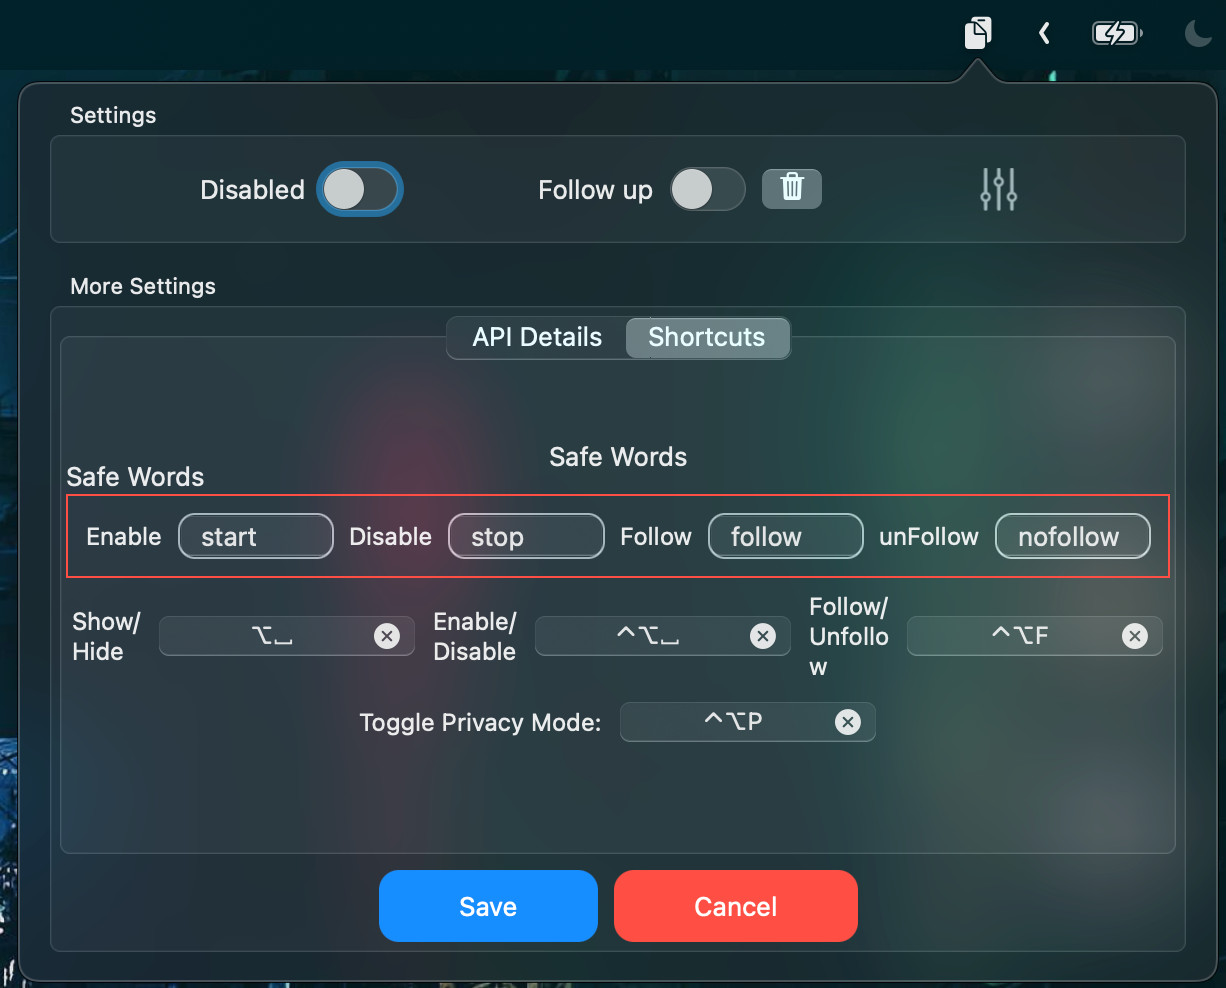This screenshot has width=1226, height=988.
Task: Click the red Cancel button
Action: (x=736, y=906)
